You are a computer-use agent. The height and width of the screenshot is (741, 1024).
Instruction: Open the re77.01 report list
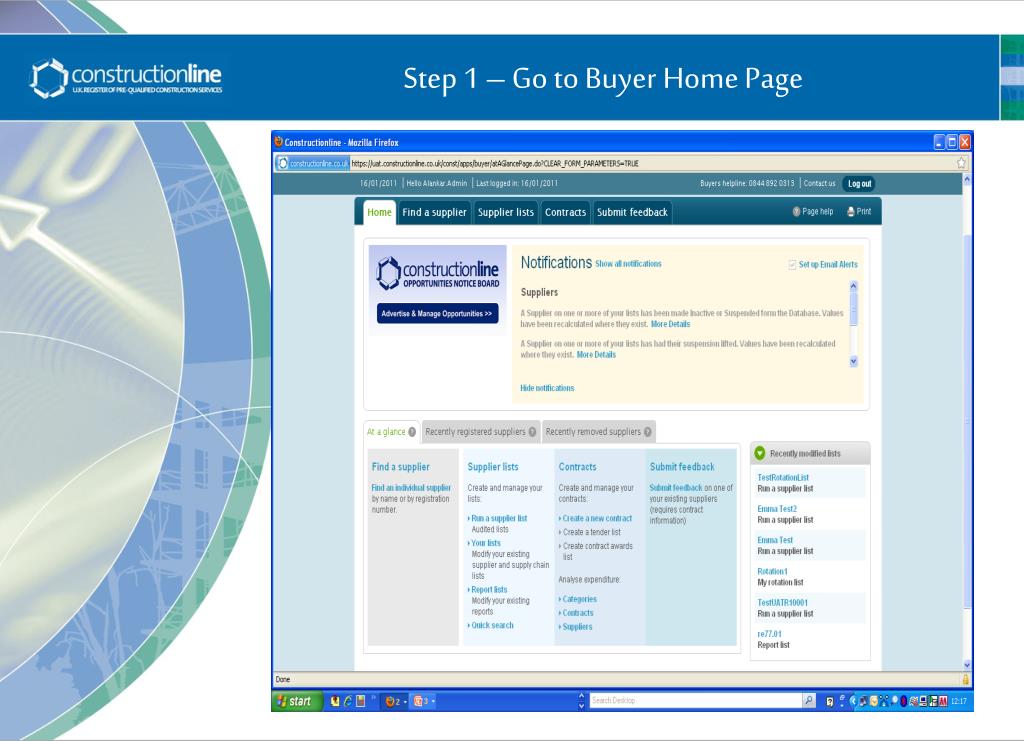[x=769, y=634]
